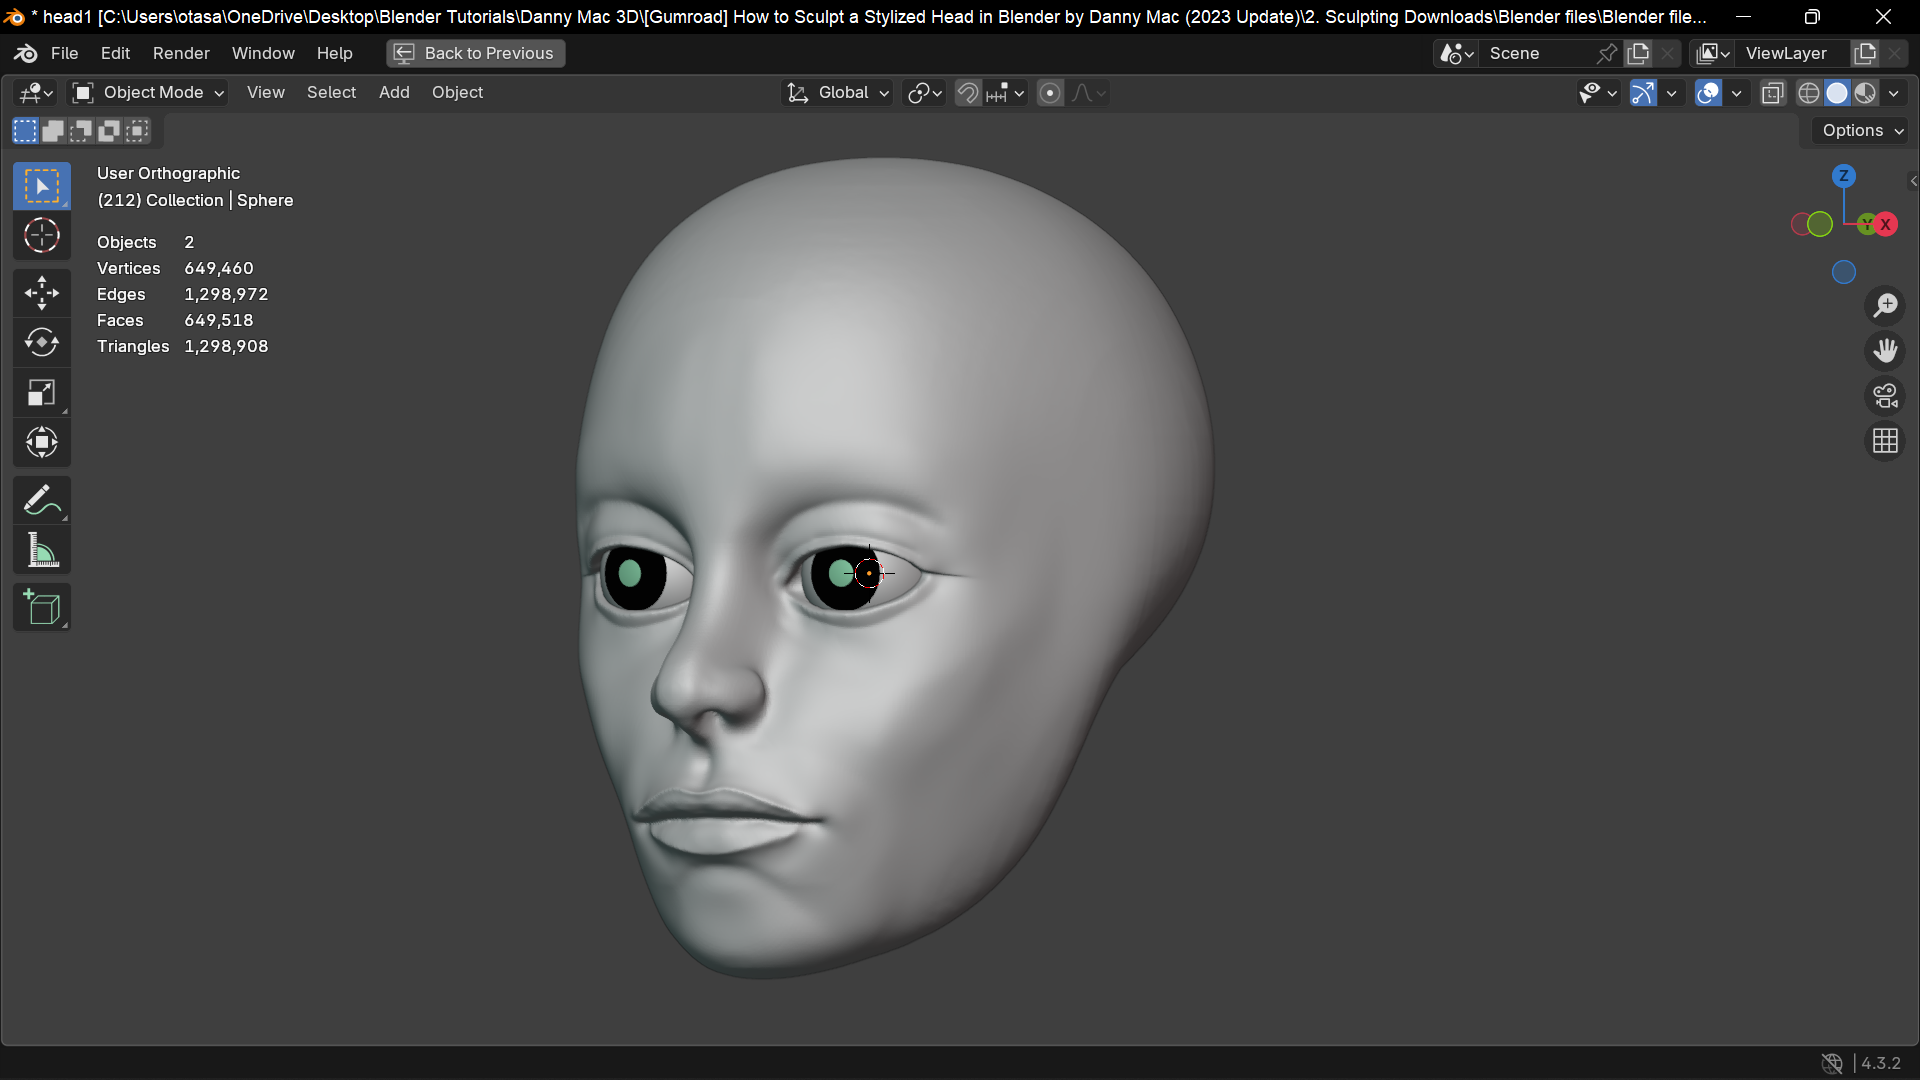Open the Object Mode dropdown
The image size is (1920, 1080).
(x=148, y=93)
